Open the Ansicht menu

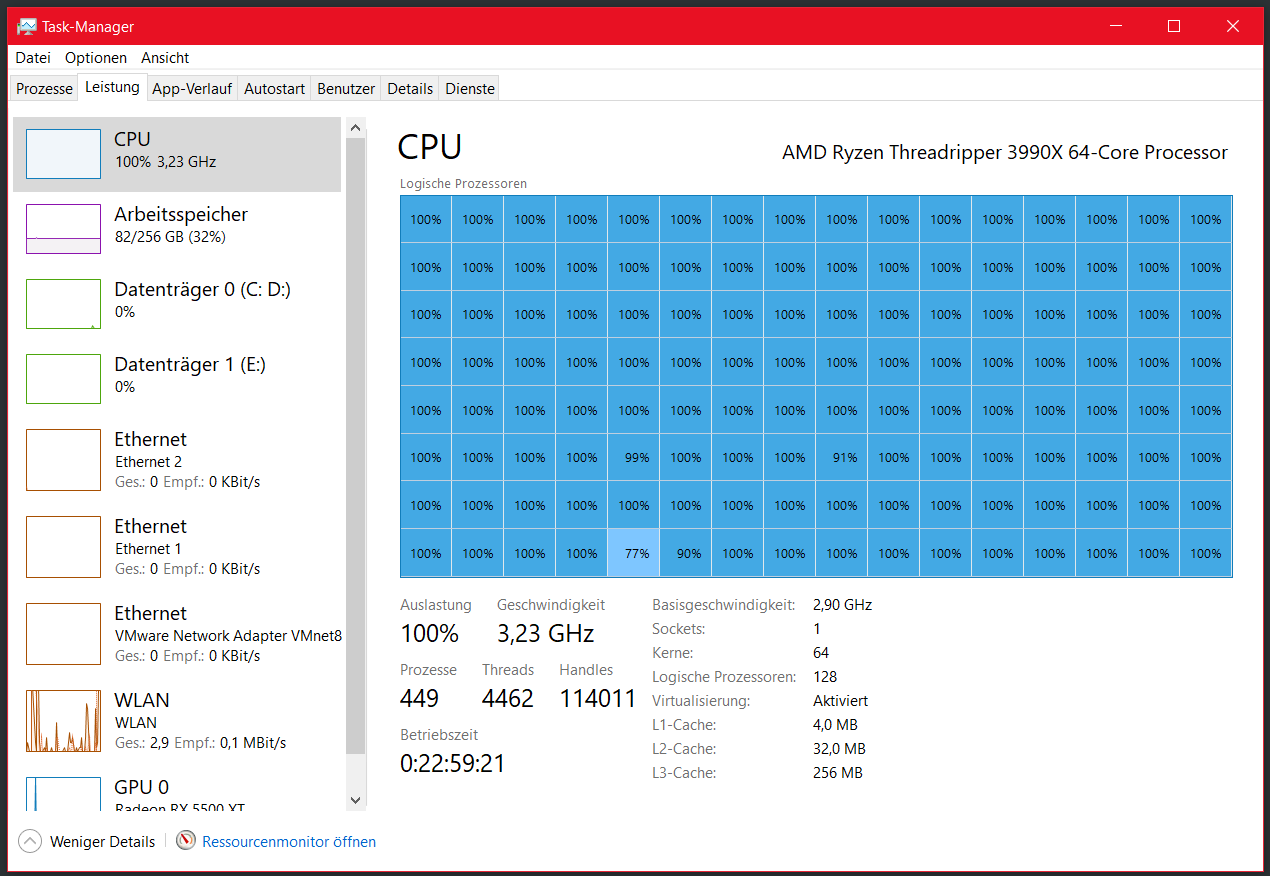(165, 58)
